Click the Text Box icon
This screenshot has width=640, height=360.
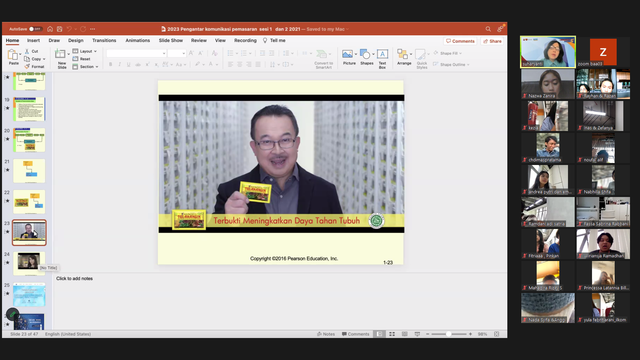tap(382, 54)
